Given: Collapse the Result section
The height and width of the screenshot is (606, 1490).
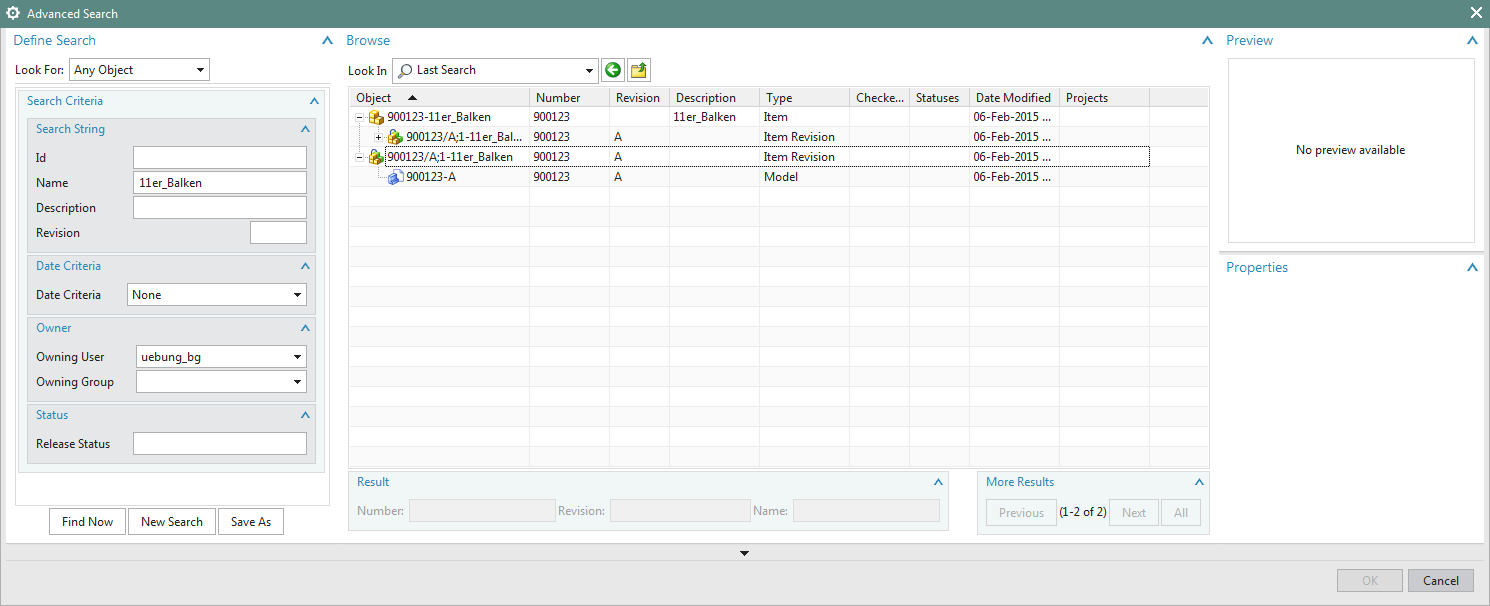Looking at the screenshot, I should (x=938, y=482).
